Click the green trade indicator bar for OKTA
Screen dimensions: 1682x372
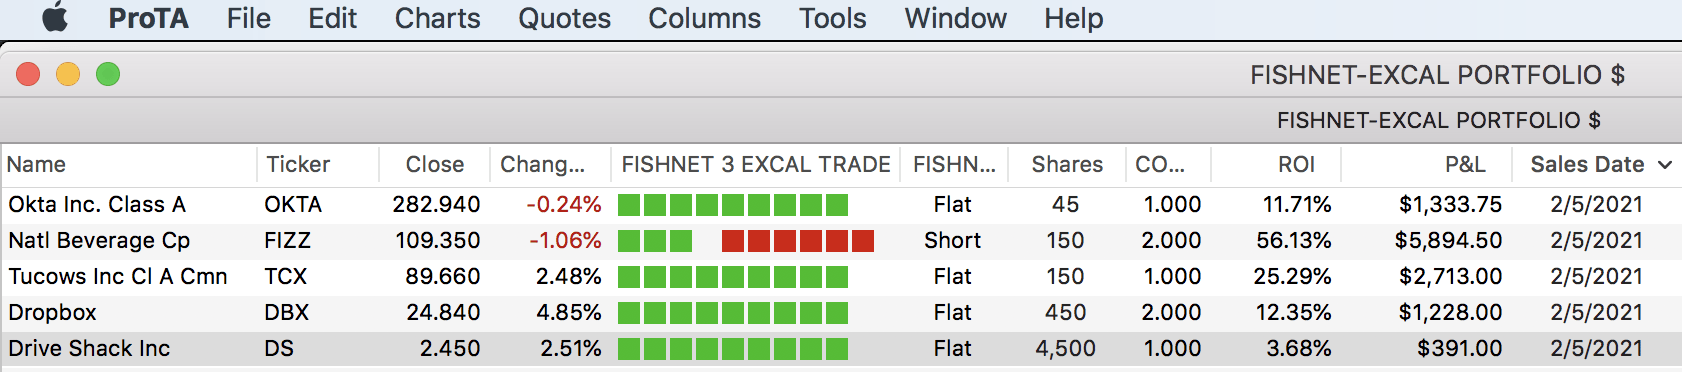pos(733,205)
